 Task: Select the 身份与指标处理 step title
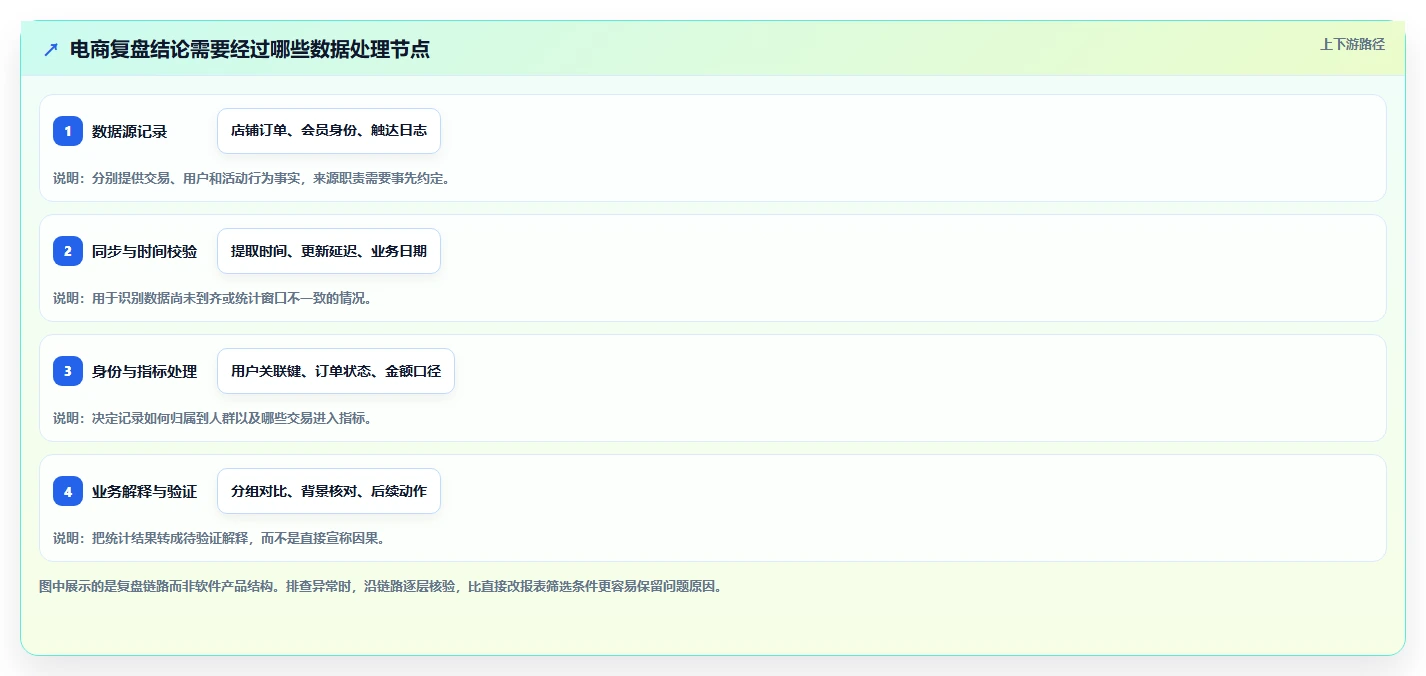point(144,371)
